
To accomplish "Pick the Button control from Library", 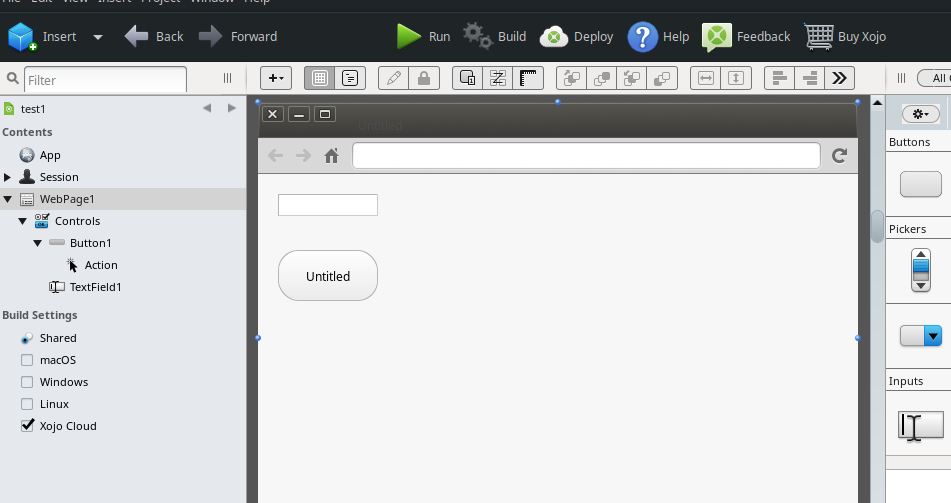I will click(x=921, y=184).
